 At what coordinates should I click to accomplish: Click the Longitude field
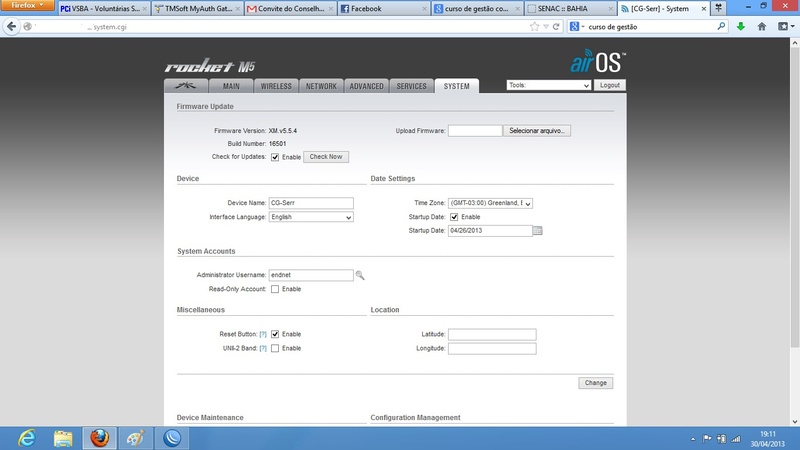tap(492, 348)
